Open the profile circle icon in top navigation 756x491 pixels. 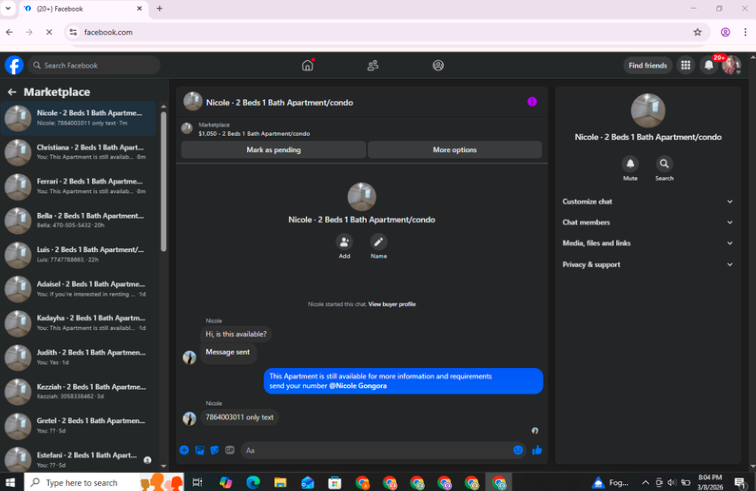[438, 65]
